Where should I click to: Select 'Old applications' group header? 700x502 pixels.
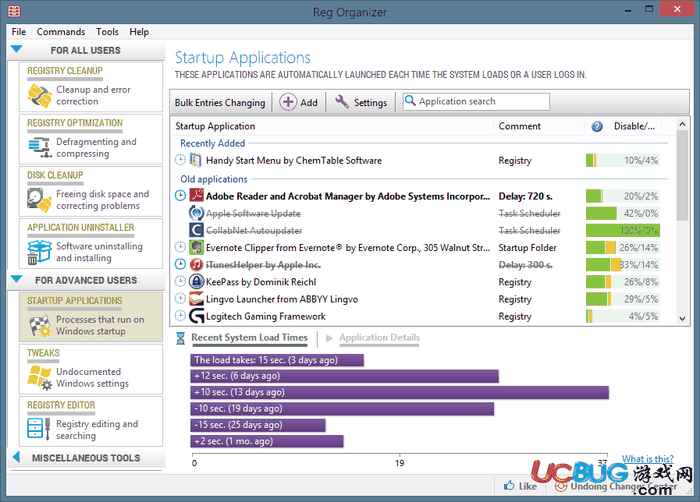coord(213,179)
